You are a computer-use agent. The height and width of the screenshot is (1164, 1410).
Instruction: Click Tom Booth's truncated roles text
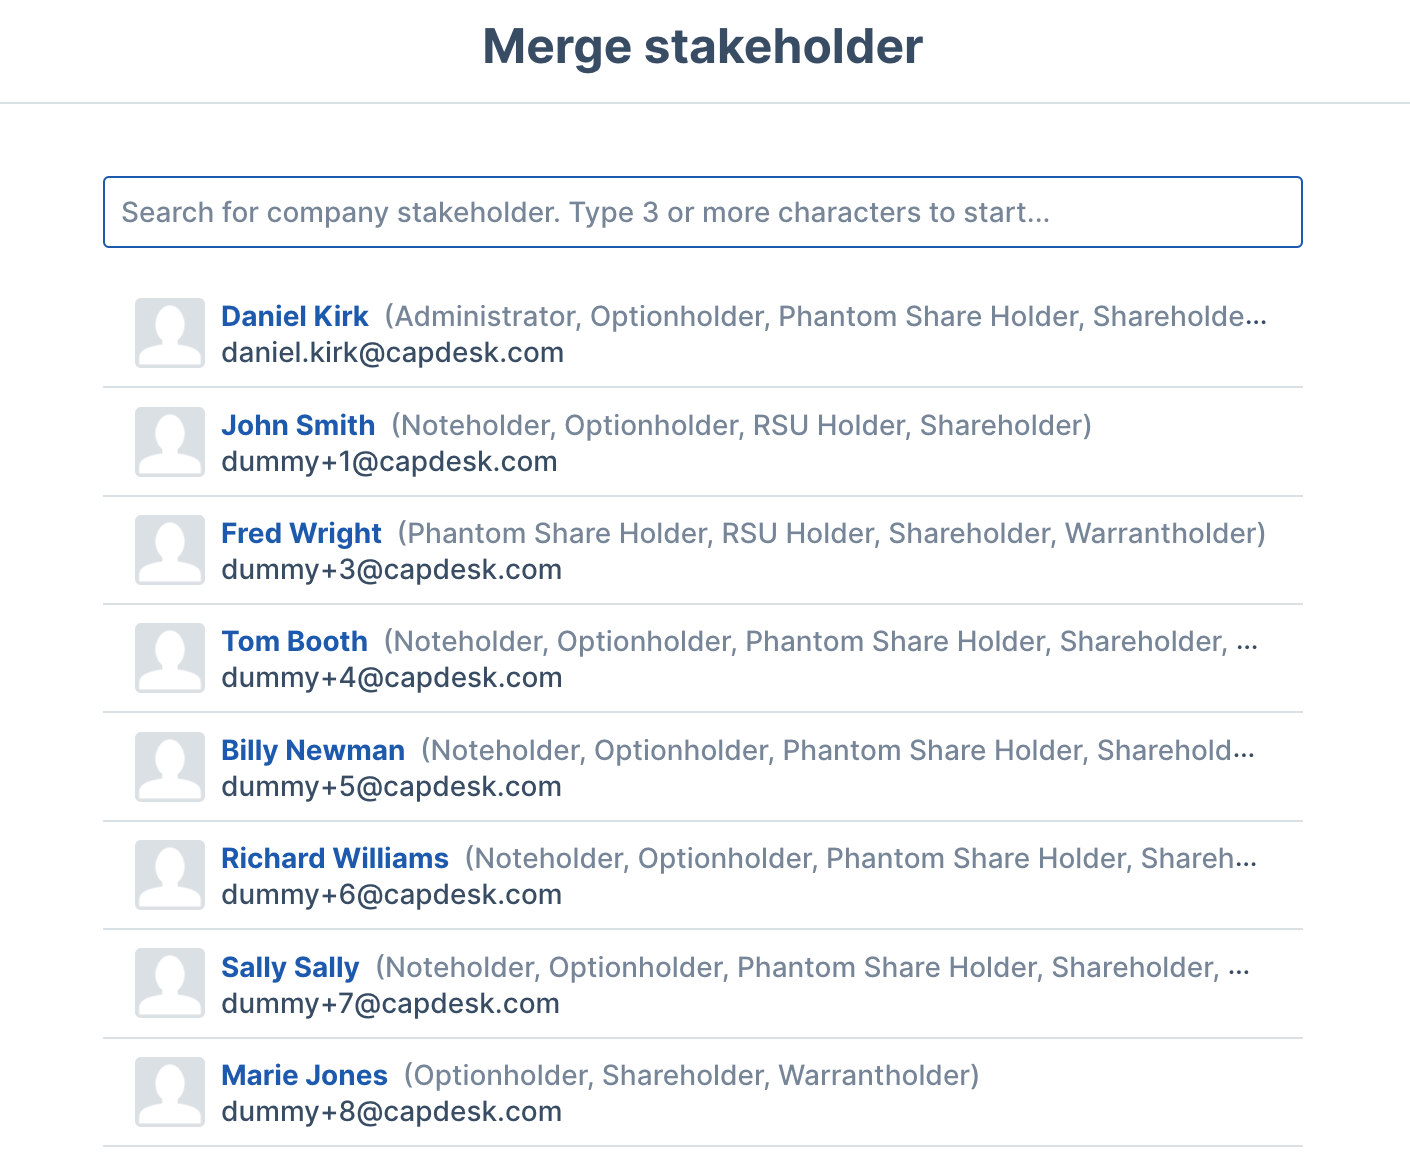[821, 641]
